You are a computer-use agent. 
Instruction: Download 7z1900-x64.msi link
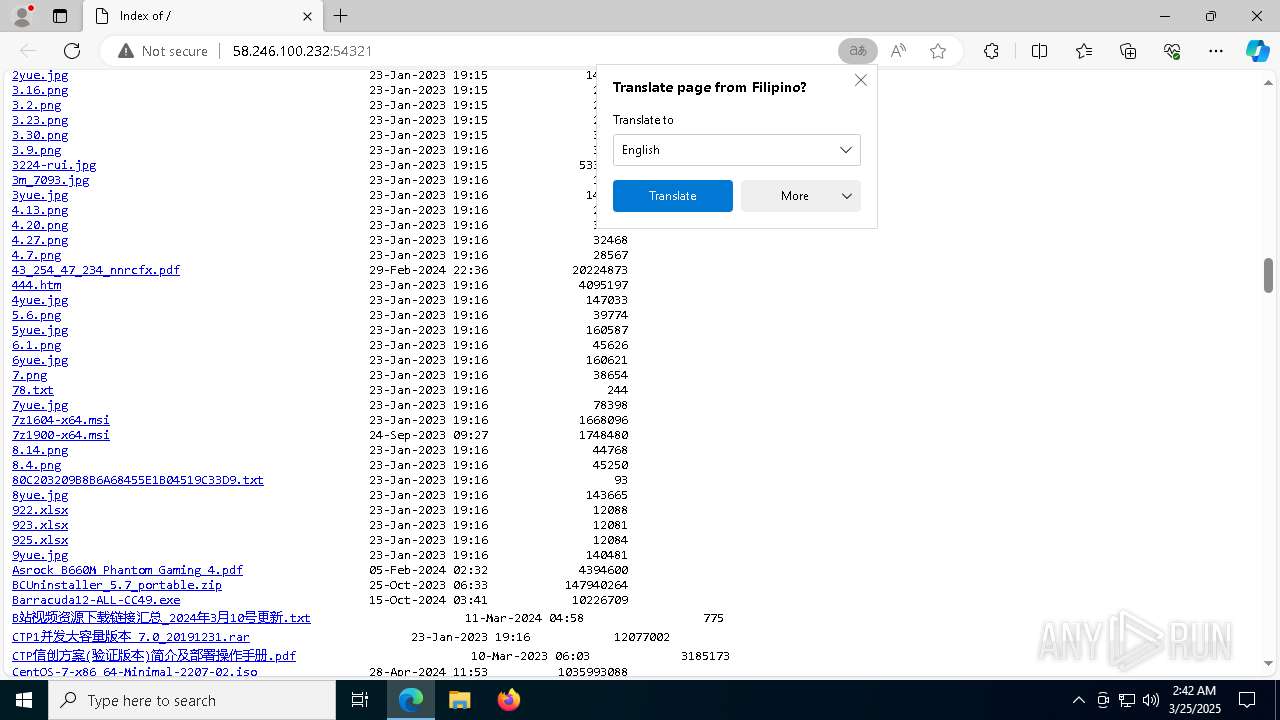[61, 435]
